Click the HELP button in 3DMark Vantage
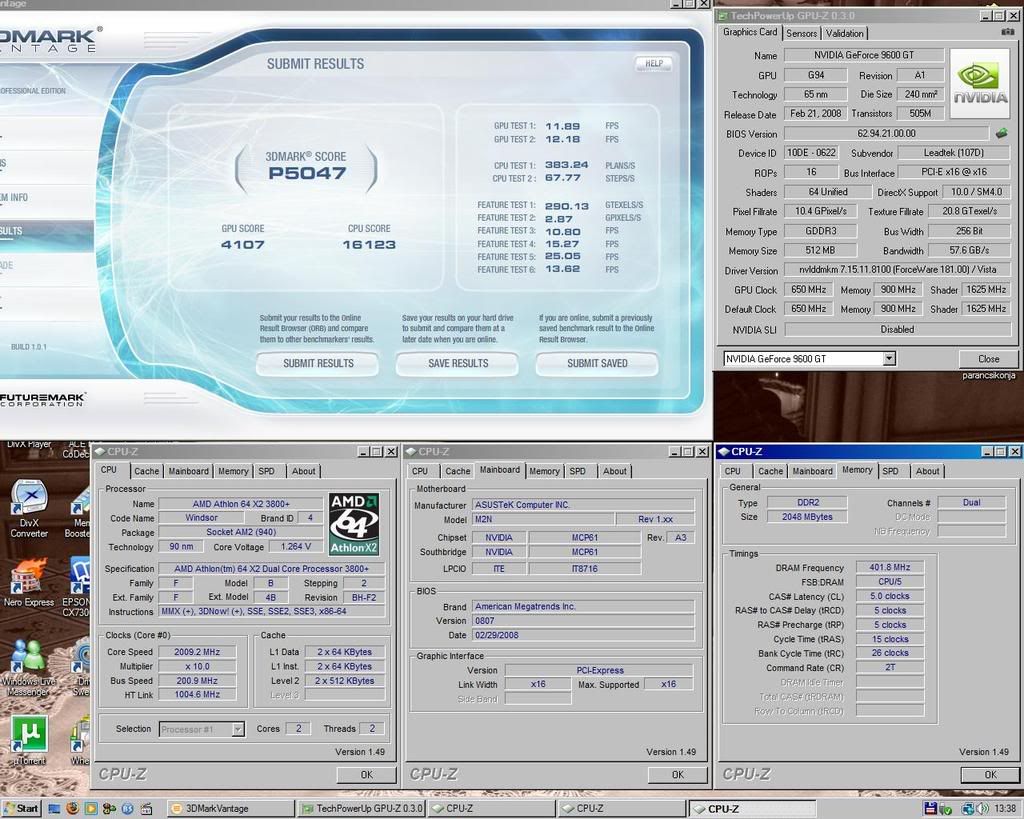1024x819 pixels. click(x=654, y=64)
